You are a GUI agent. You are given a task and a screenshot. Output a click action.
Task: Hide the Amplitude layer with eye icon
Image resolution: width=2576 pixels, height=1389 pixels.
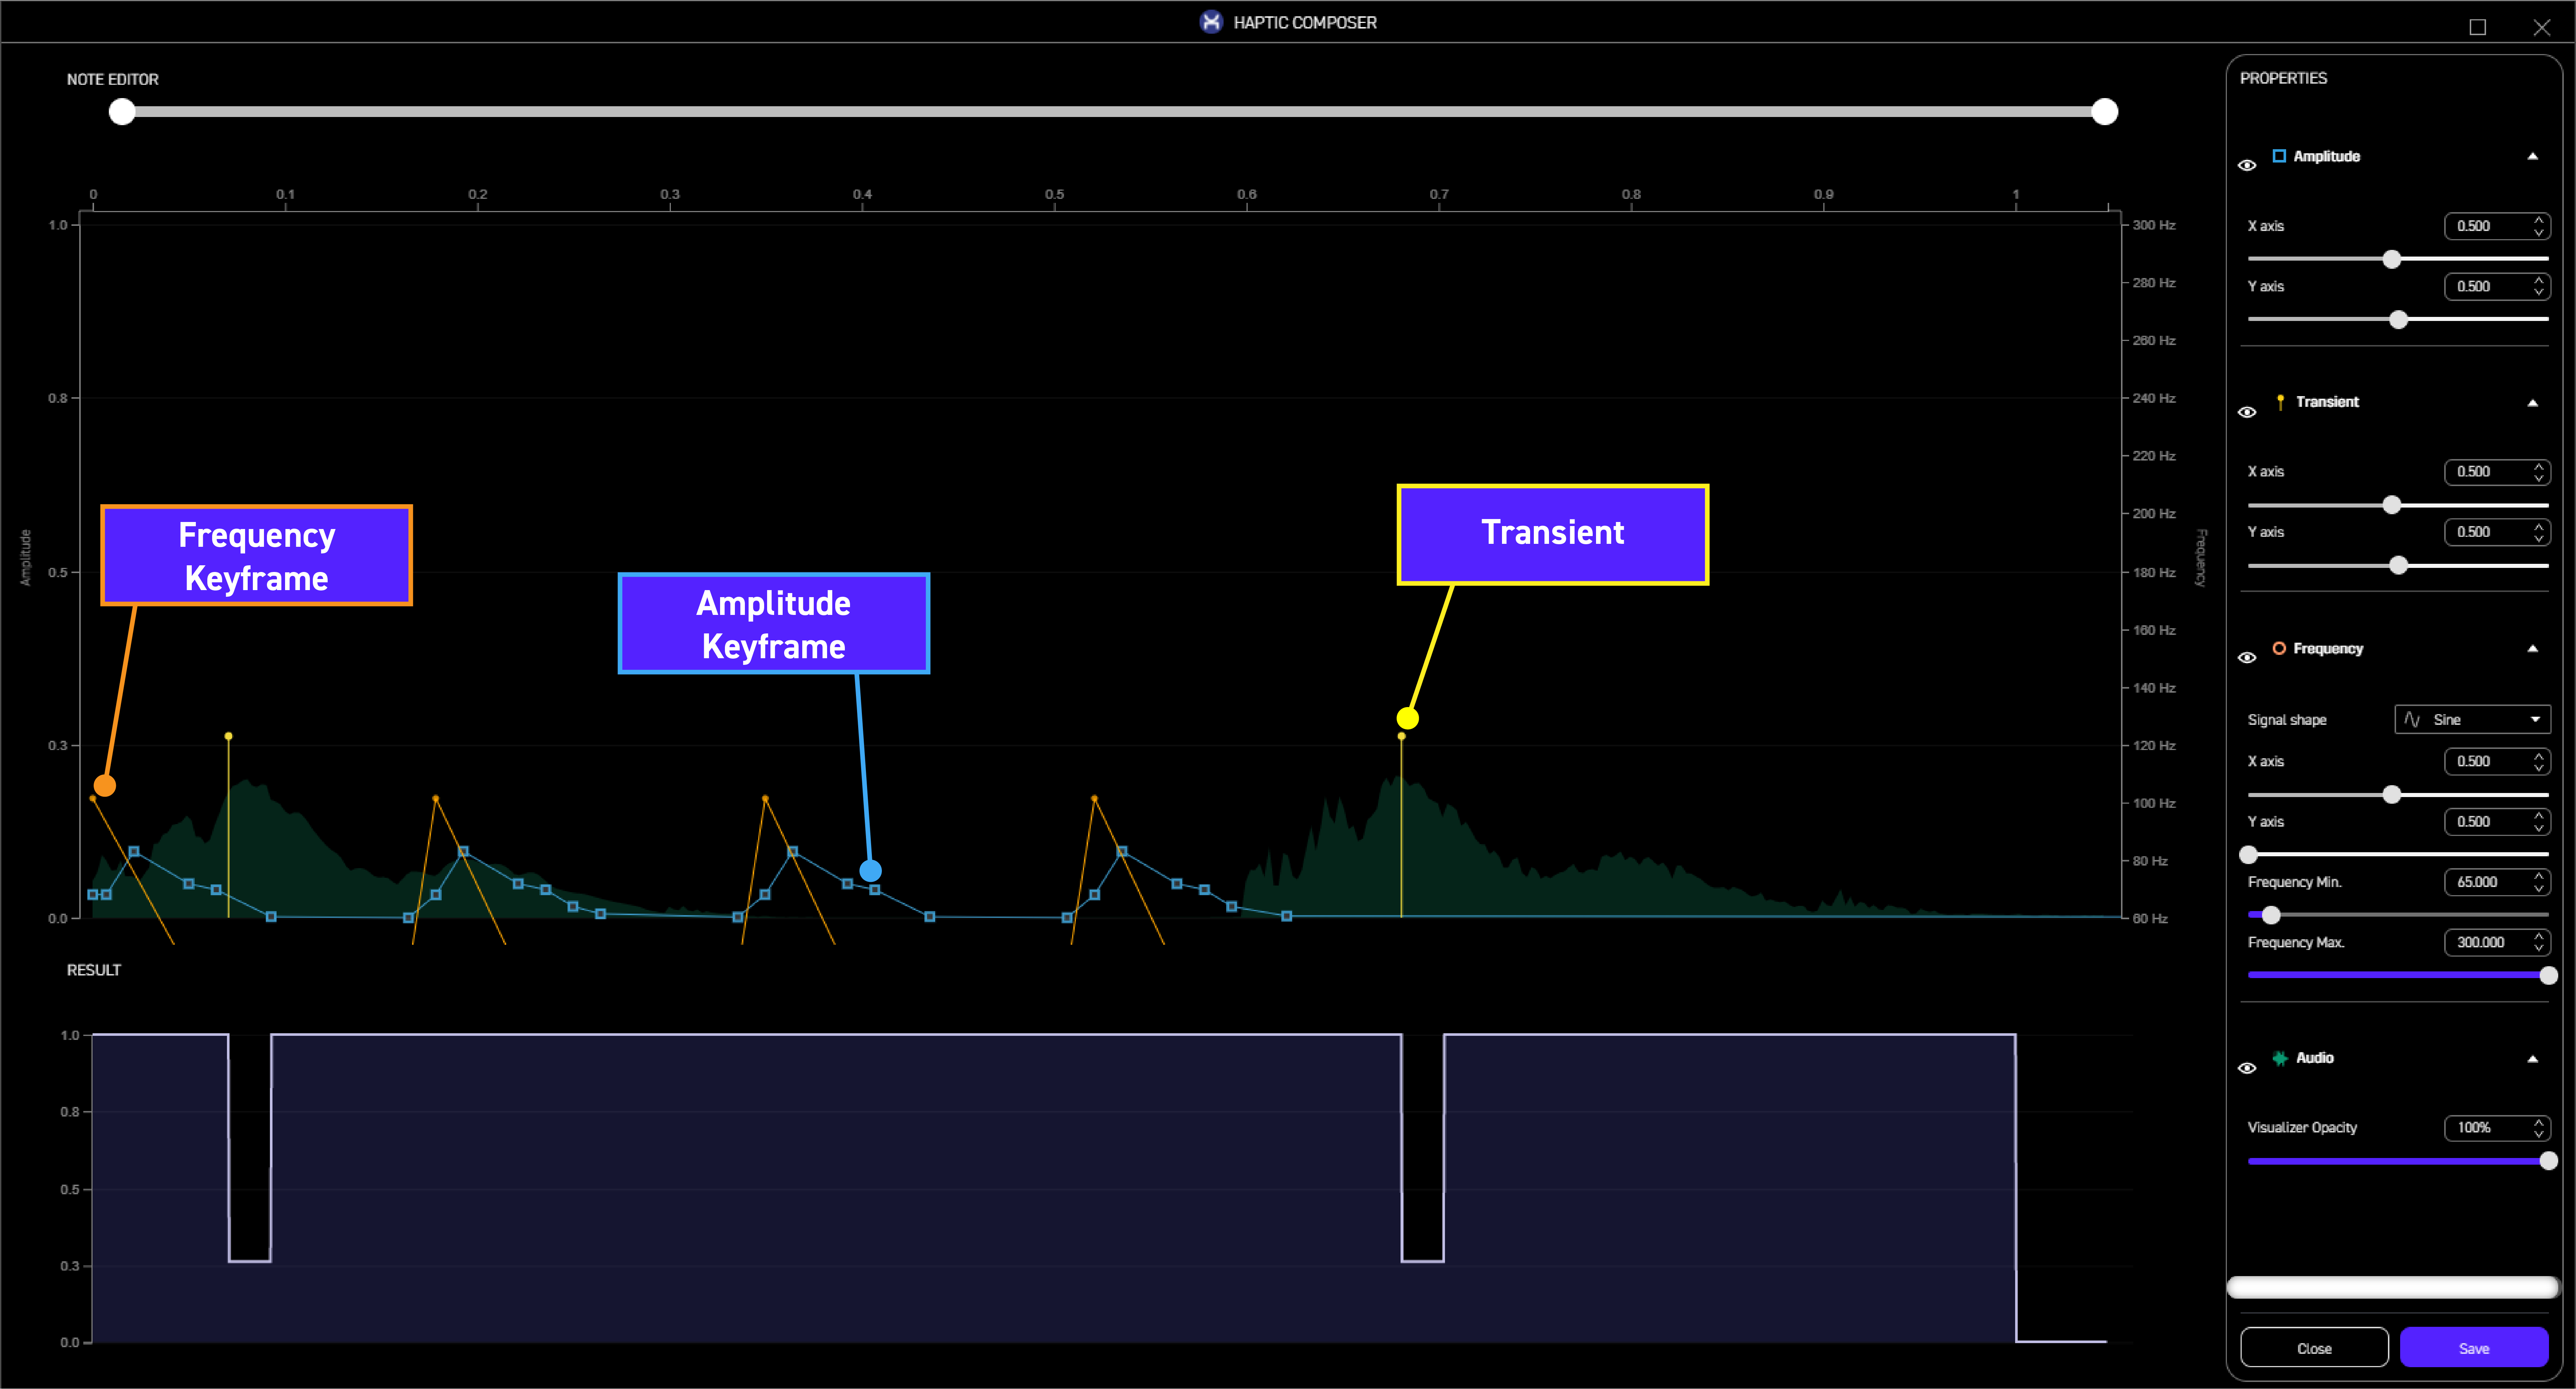point(2247,165)
